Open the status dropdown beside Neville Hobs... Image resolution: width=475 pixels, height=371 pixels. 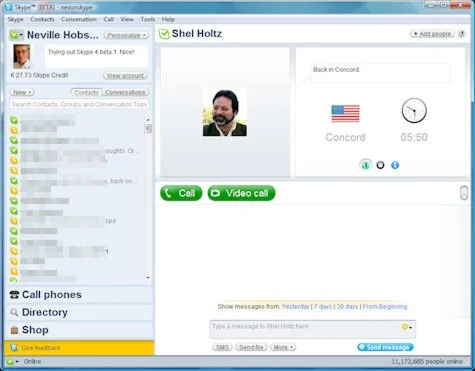pos(16,35)
